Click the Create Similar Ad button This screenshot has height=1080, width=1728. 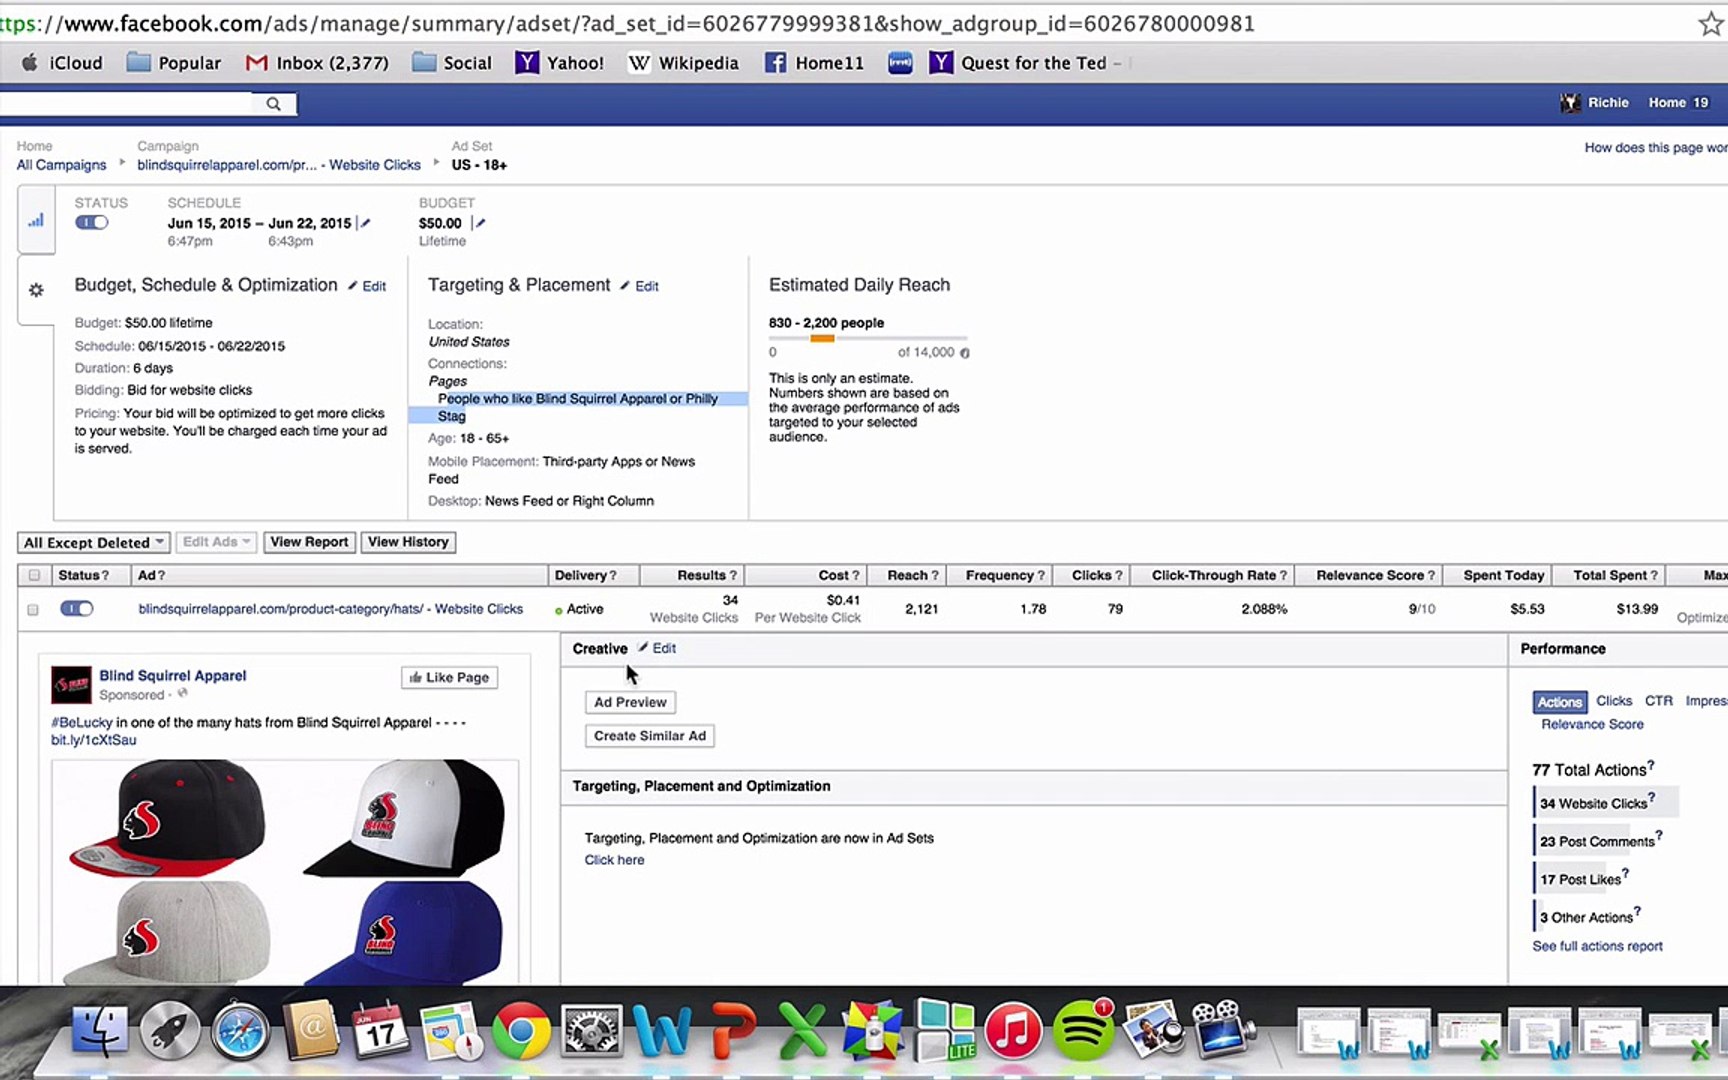click(x=649, y=735)
